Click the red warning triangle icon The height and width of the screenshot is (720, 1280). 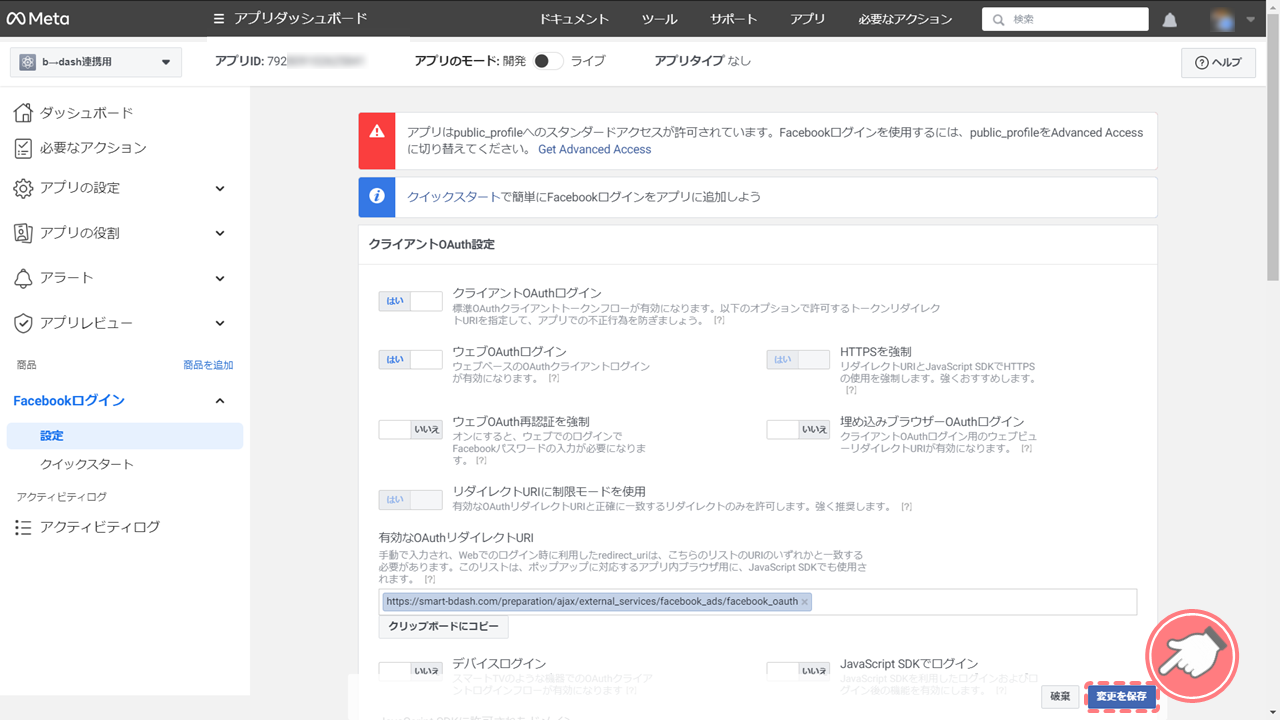(377, 131)
